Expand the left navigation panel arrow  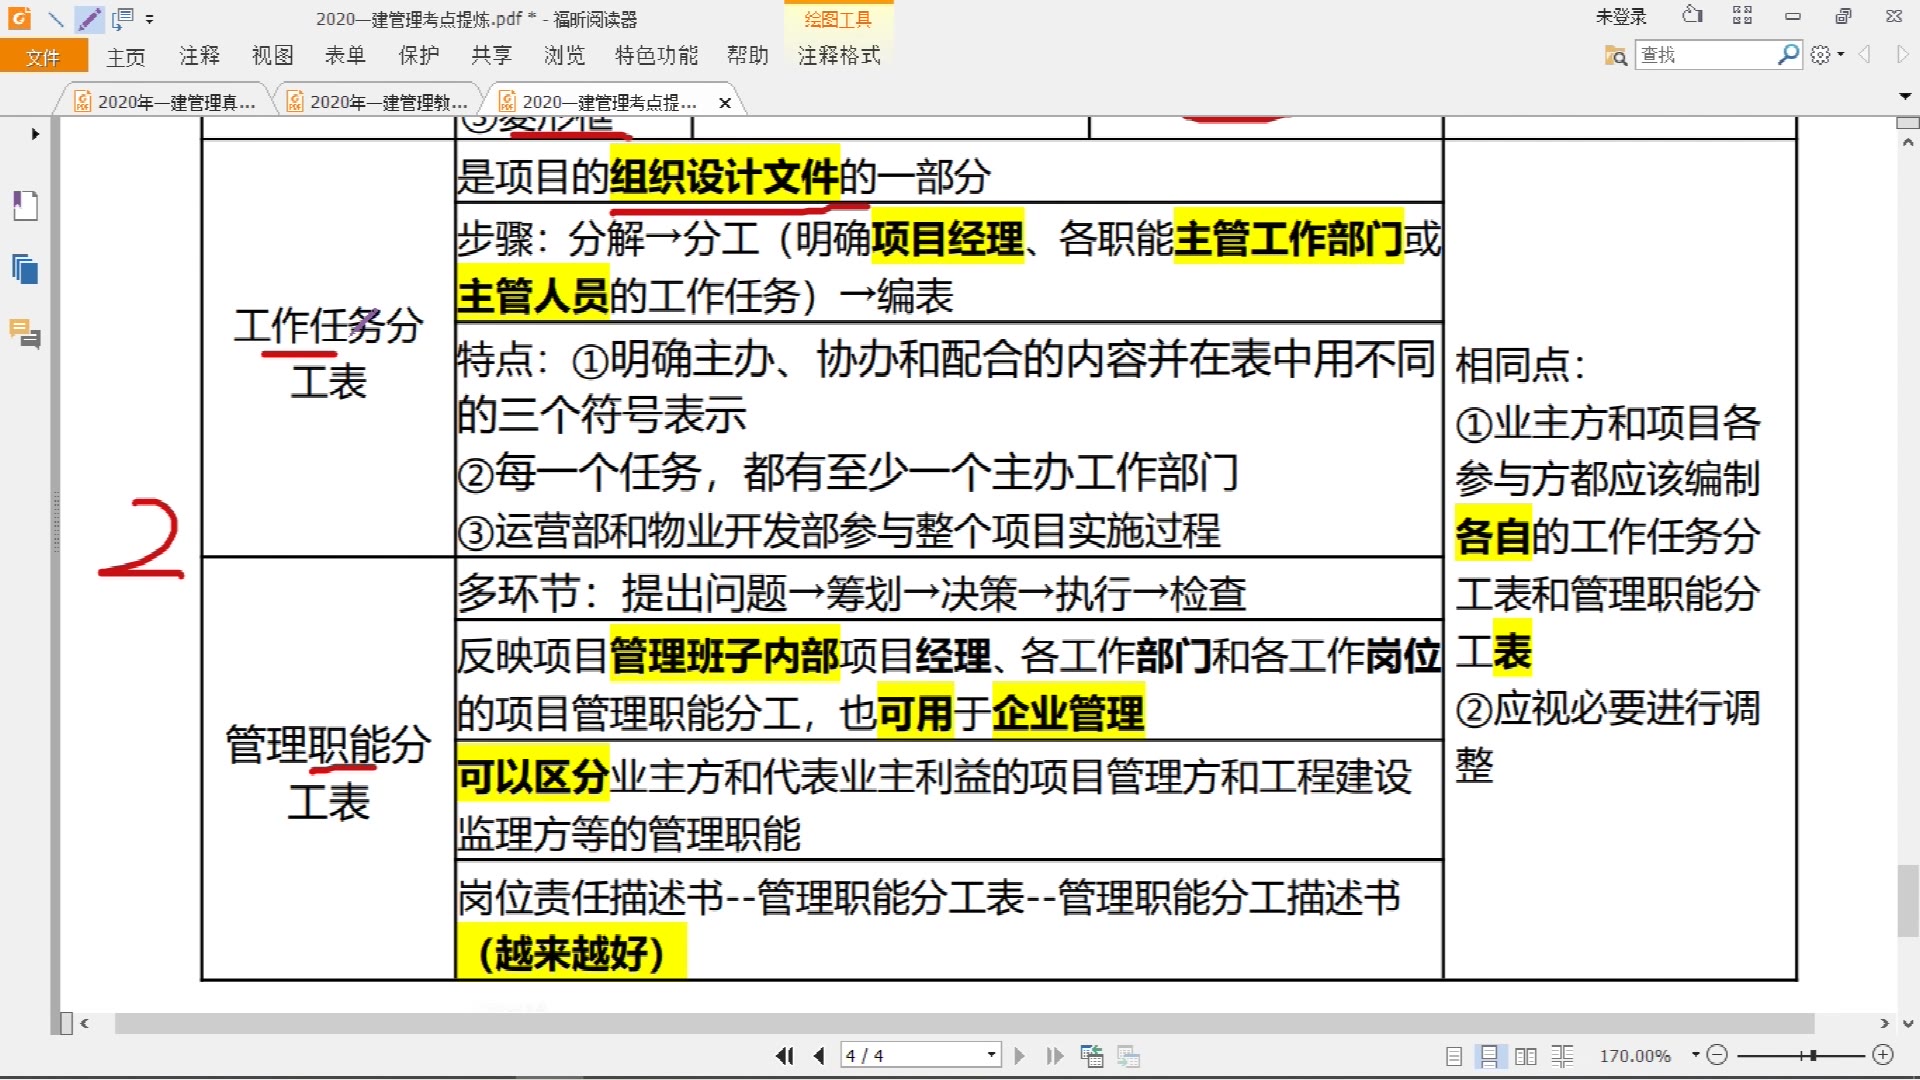point(35,134)
